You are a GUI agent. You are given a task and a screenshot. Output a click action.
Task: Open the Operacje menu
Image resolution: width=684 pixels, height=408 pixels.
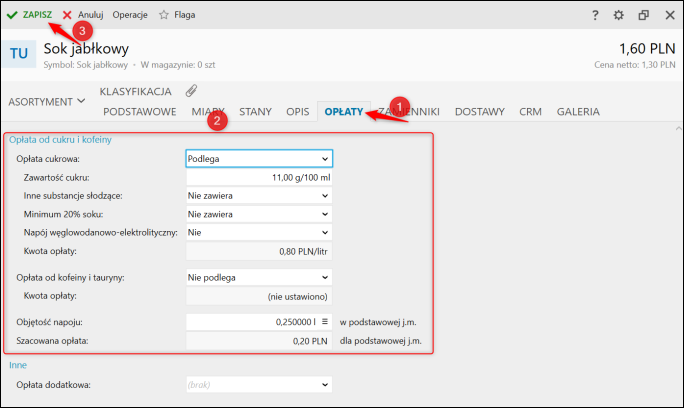[x=130, y=15]
